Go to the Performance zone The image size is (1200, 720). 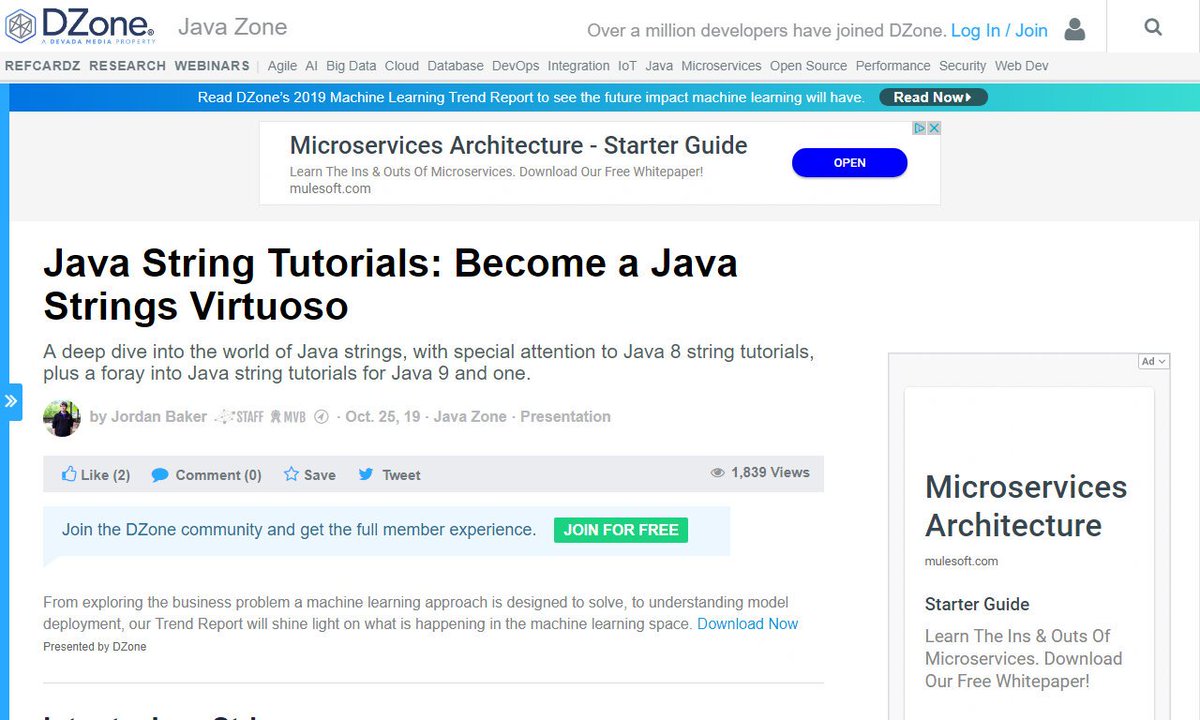(x=893, y=66)
